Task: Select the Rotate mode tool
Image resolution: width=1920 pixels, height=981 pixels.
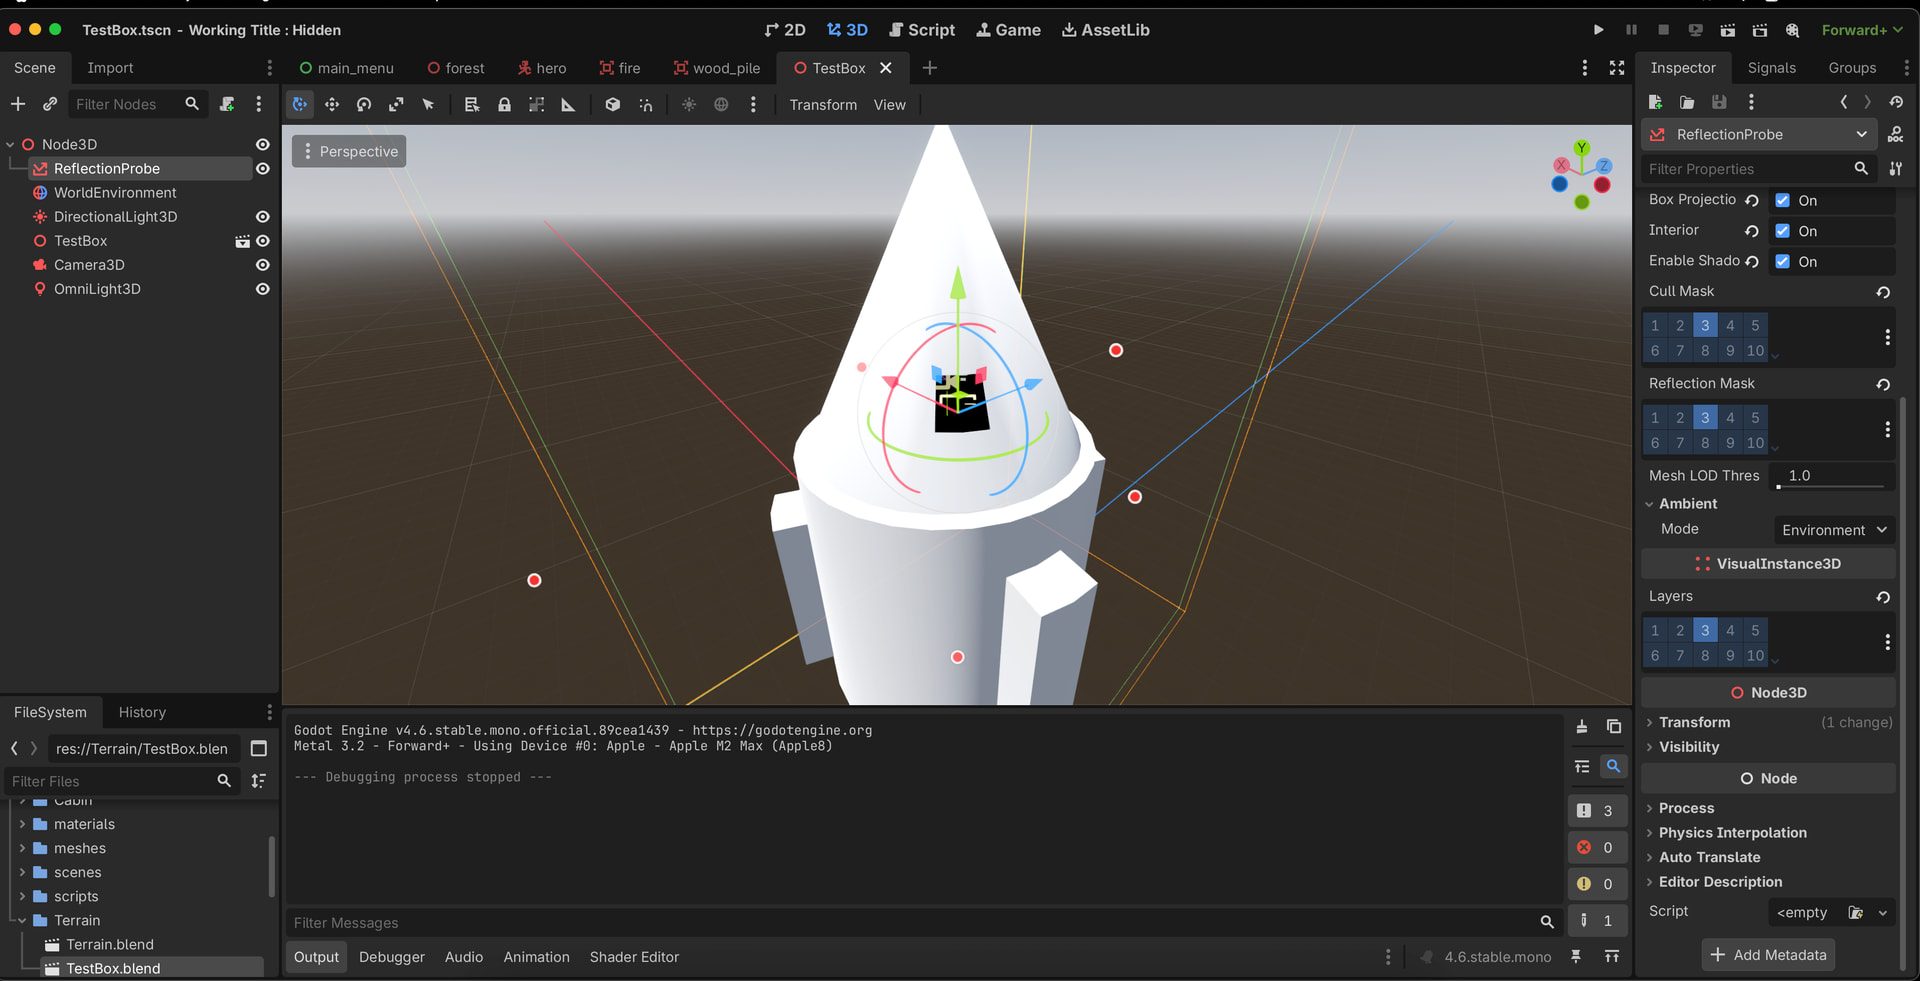Action: 364,105
